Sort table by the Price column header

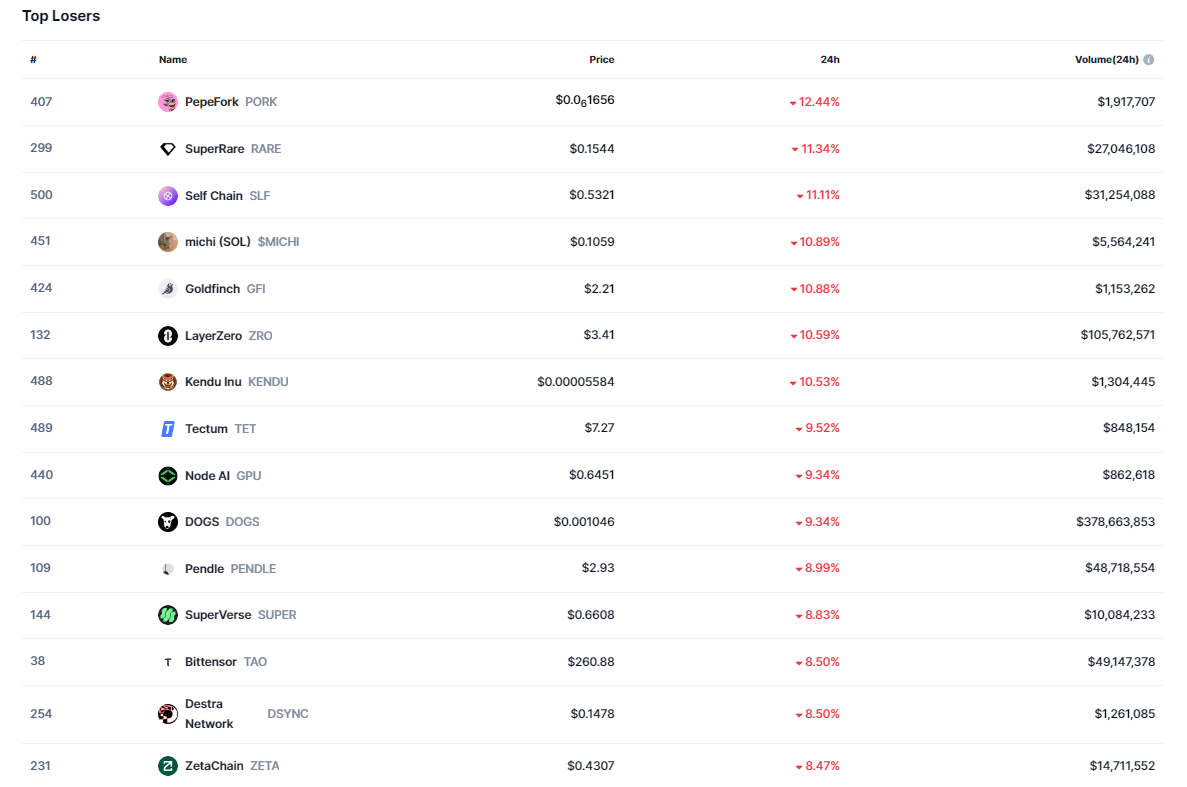tap(601, 60)
